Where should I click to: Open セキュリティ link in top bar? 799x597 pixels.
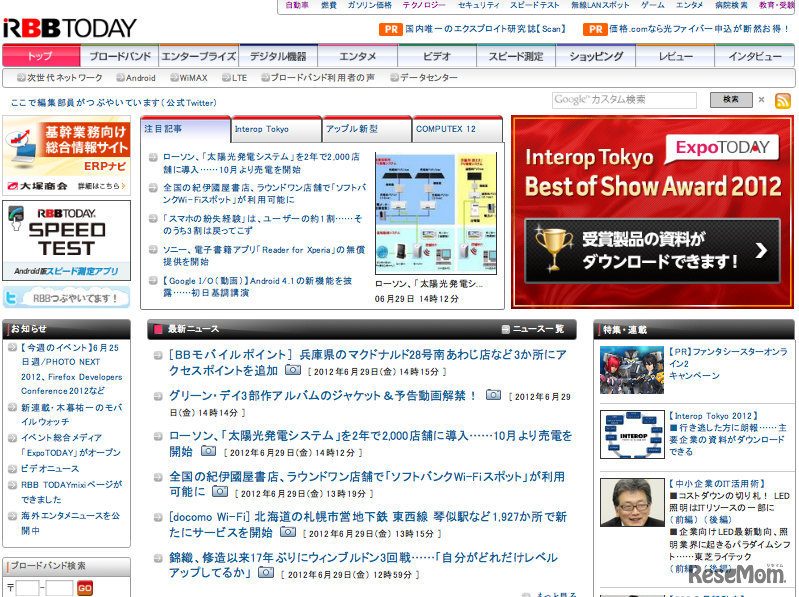point(478,5)
